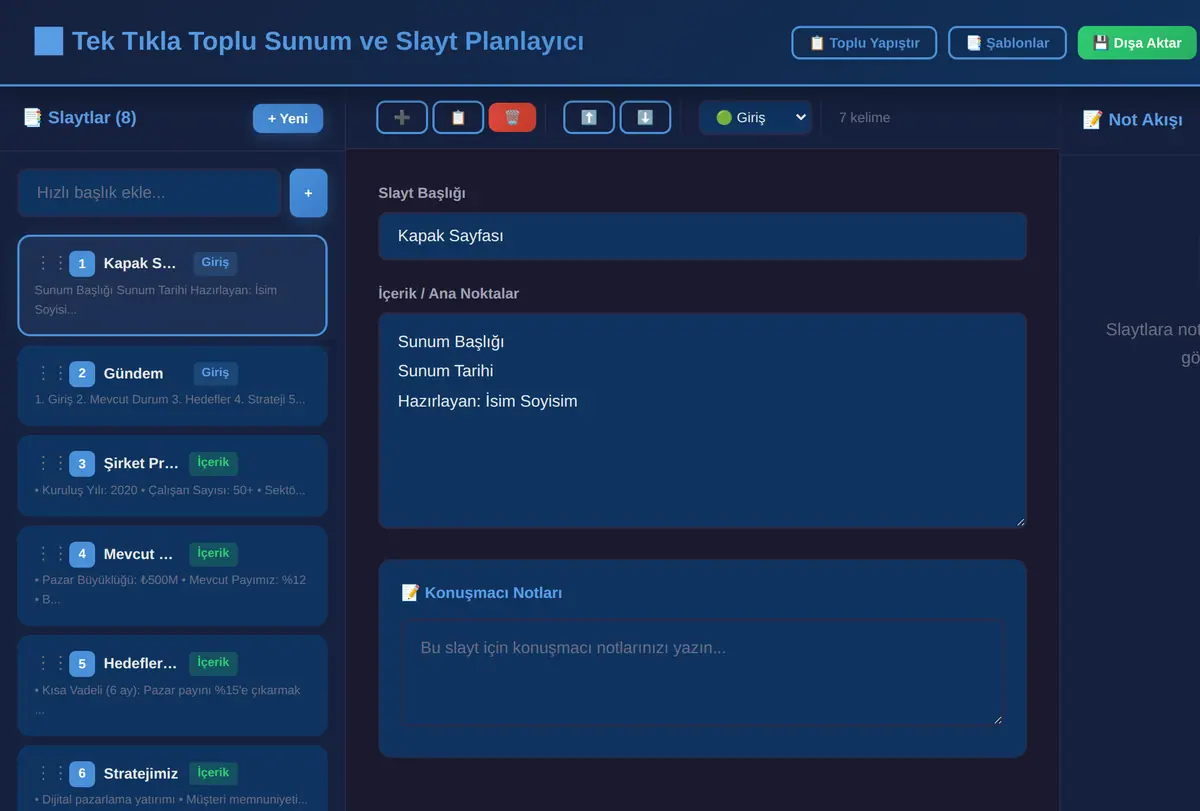The image size is (1200, 811).
Task: Click the number 1 badge on Kapak slide
Action: point(82,263)
